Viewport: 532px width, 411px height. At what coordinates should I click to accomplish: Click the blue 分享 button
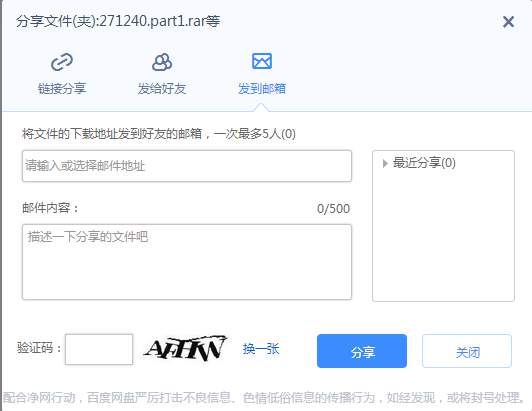(x=362, y=351)
